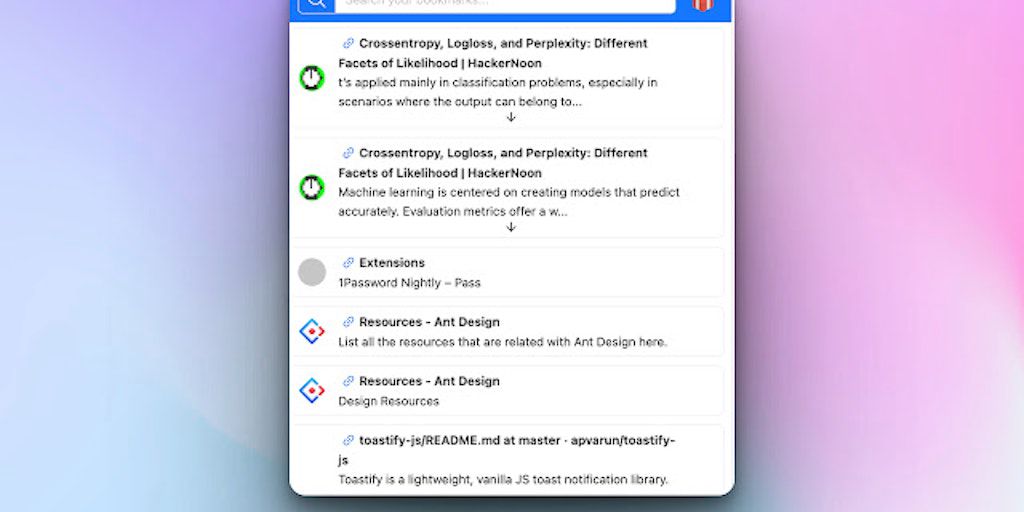Image resolution: width=1024 pixels, height=512 pixels.
Task: Click the "Toastify is a lightweight" description text
Action: (x=502, y=480)
